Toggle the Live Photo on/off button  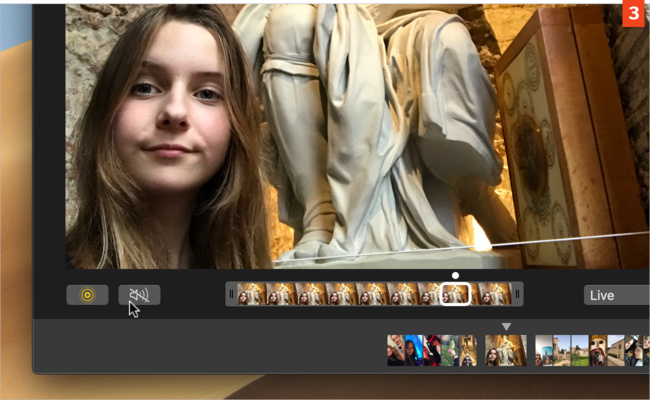point(87,295)
